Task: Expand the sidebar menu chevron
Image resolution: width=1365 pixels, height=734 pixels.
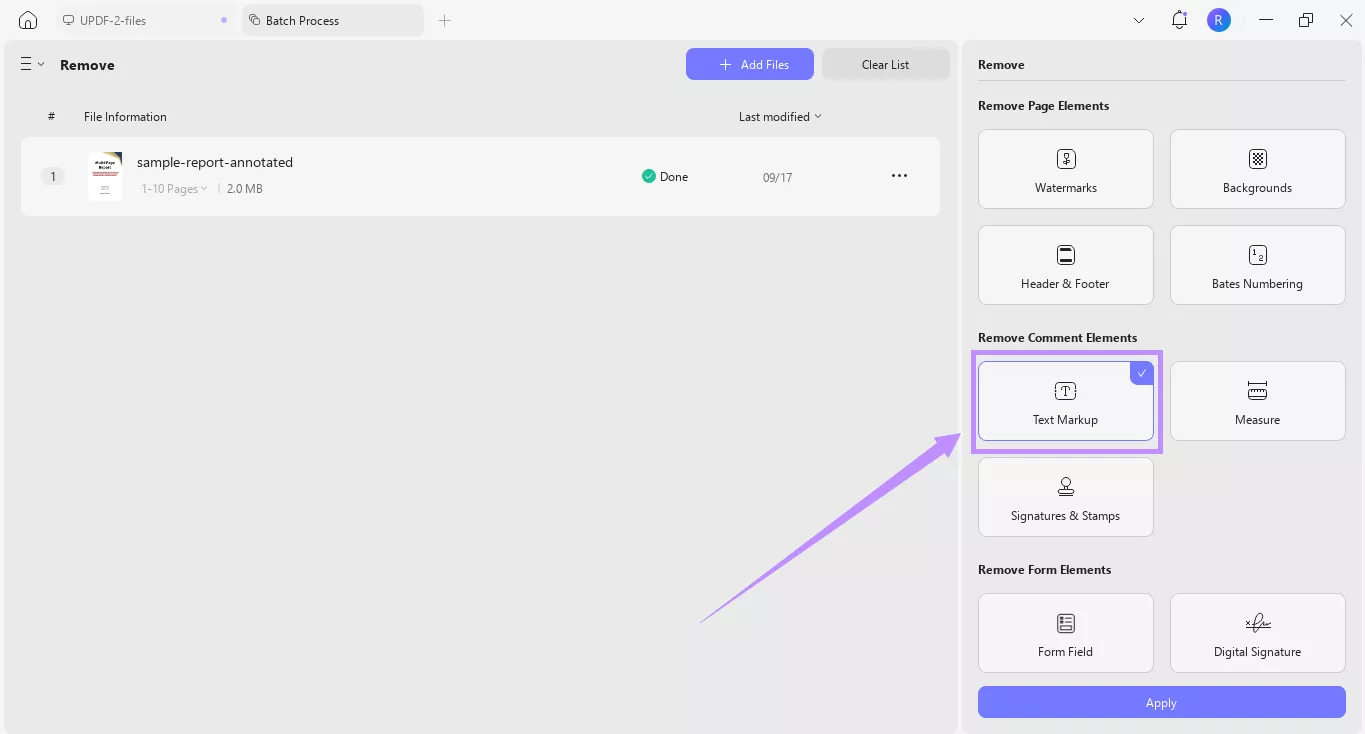Action: [x=39, y=64]
